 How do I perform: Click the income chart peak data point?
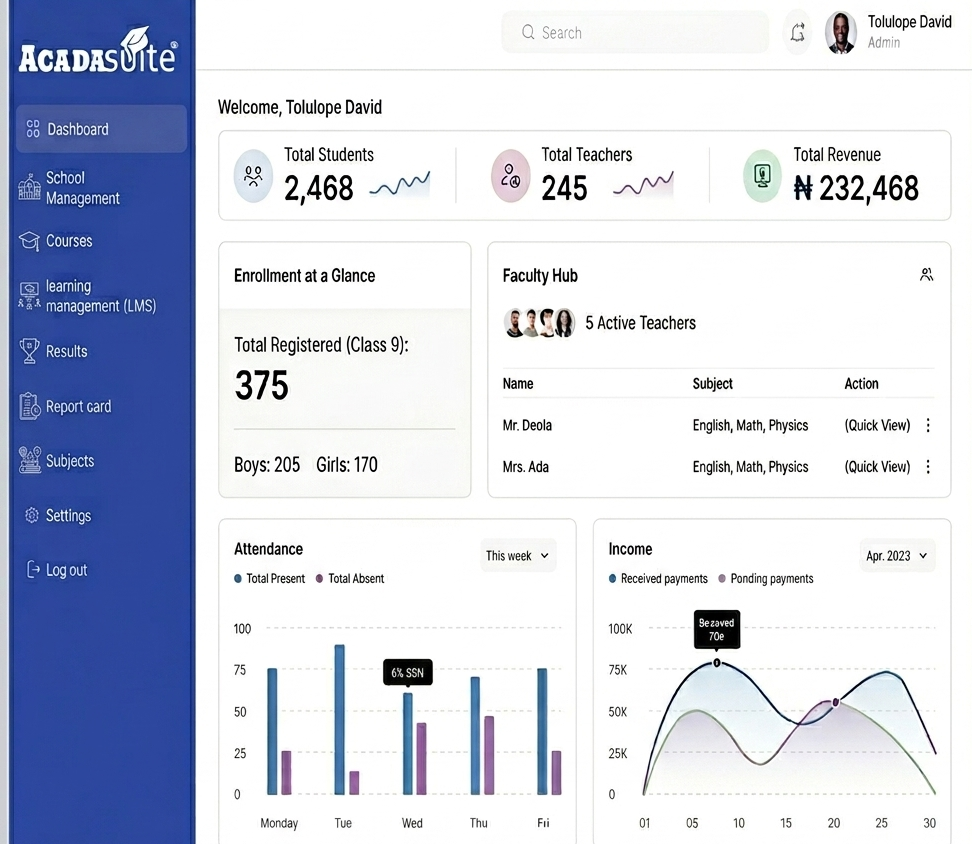click(x=716, y=663)
